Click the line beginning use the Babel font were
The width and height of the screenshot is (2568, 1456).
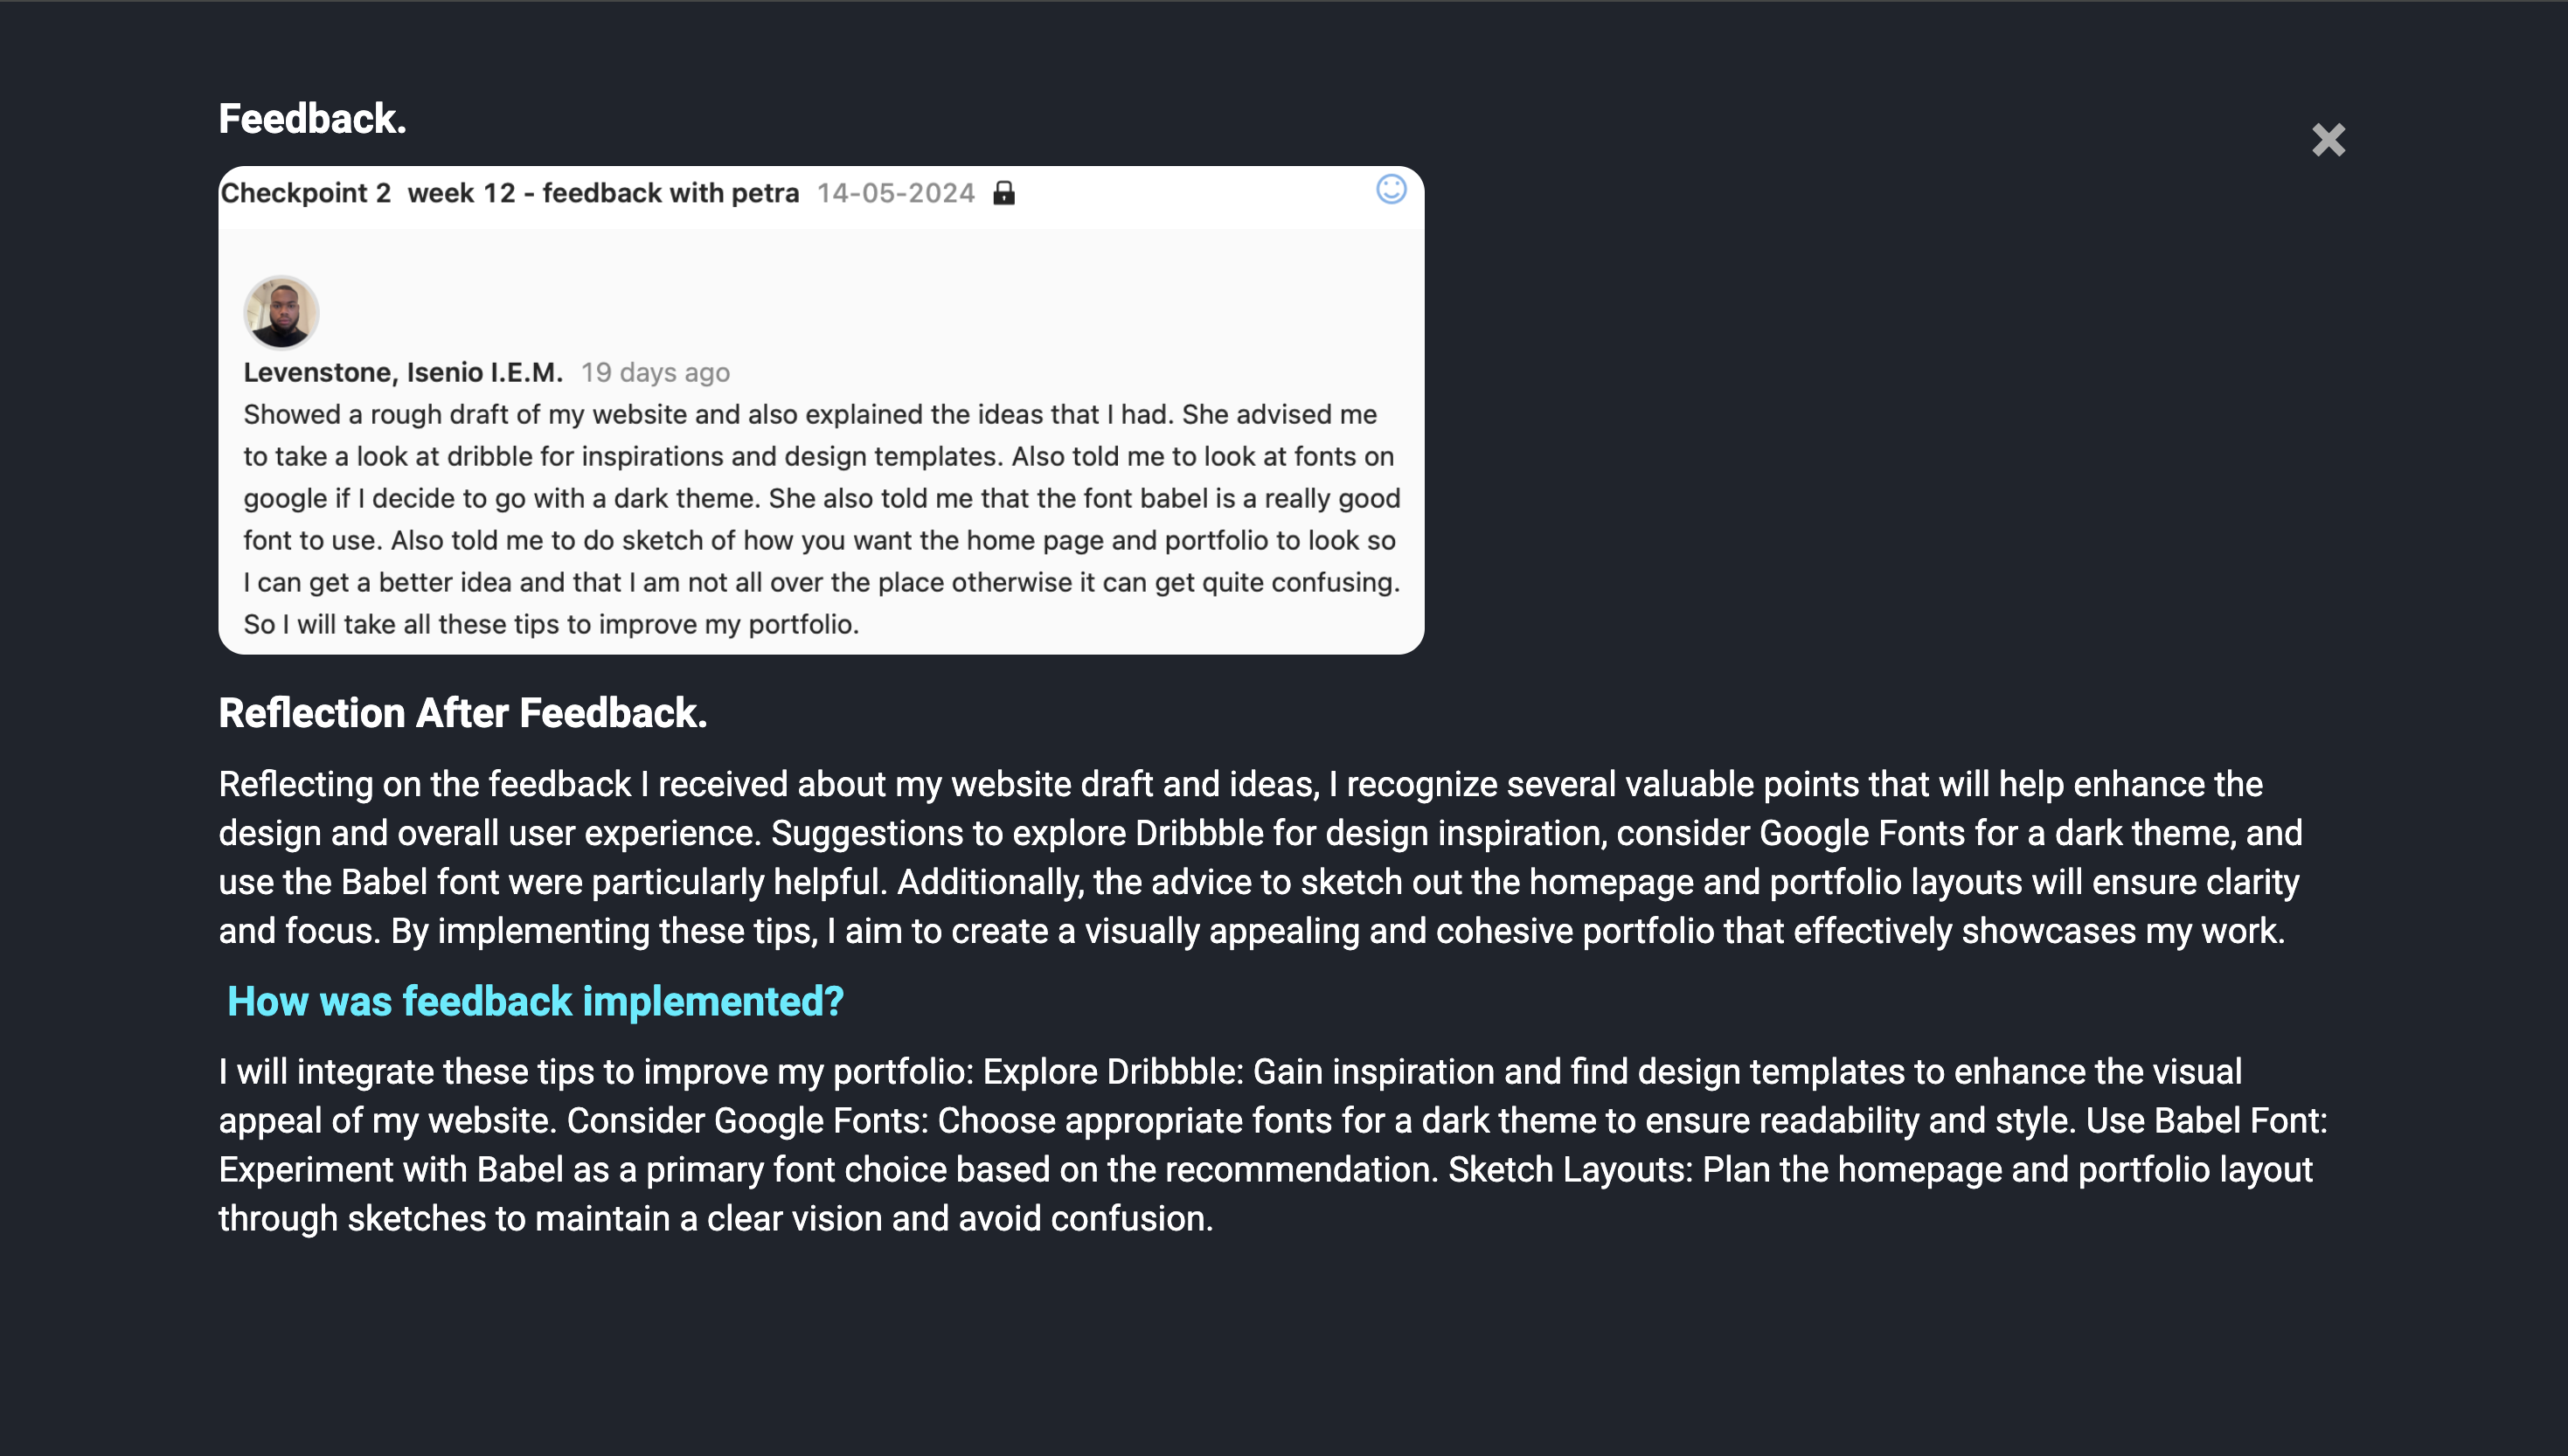[1258, 882]
